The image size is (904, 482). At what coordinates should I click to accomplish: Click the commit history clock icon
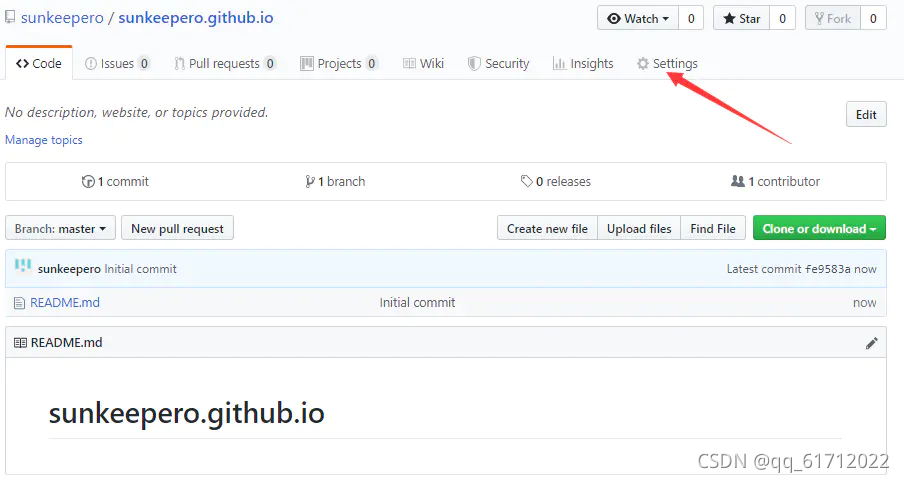(x=88, y=182)
